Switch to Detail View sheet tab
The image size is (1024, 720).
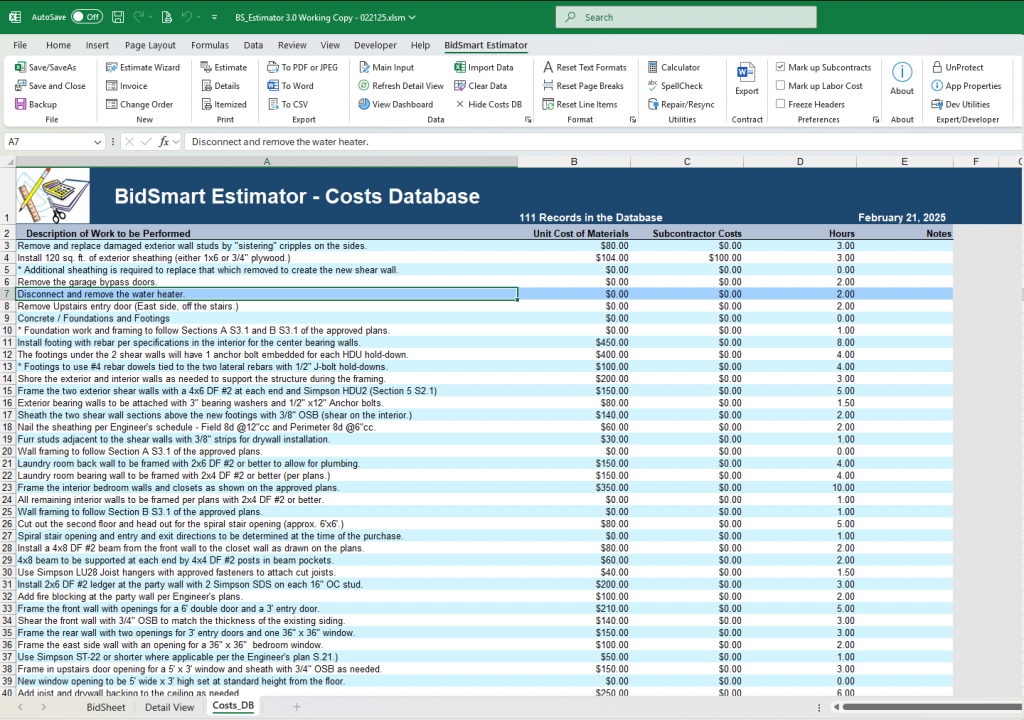(169, 707)
